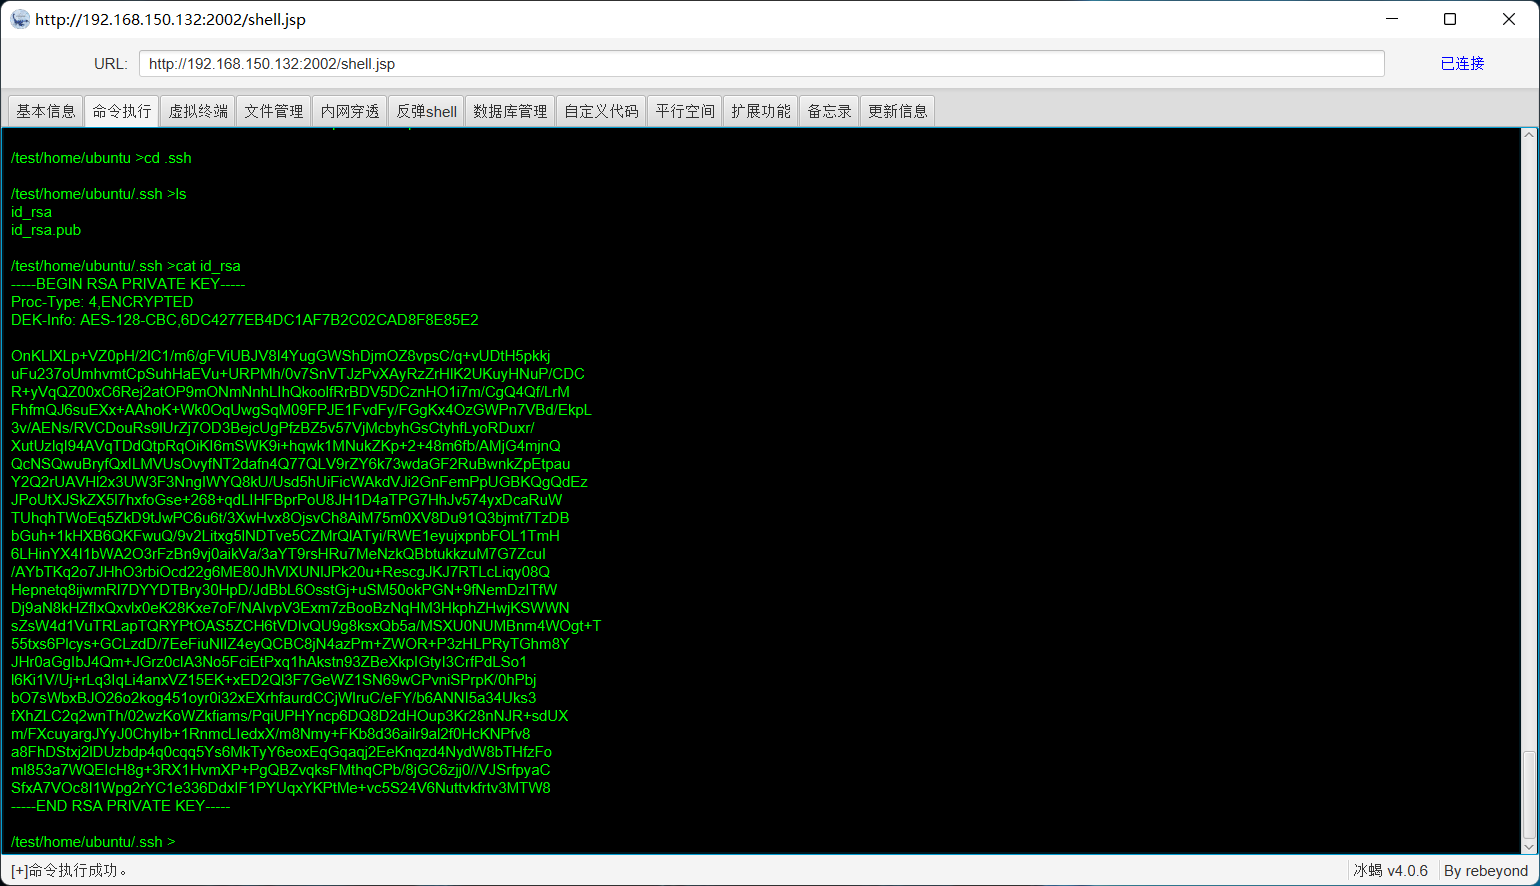Click the '/test/home/ubuntu/.ssh >ls' line
This screenshot has width=1540, height=886.
pyautogui.click(x=99, y=194)
